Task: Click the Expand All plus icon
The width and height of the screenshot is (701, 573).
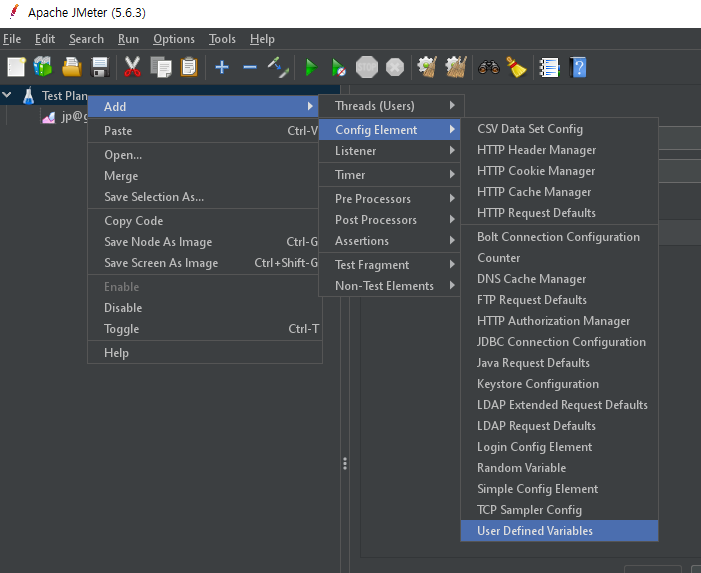Action: [x=222, y=67]
